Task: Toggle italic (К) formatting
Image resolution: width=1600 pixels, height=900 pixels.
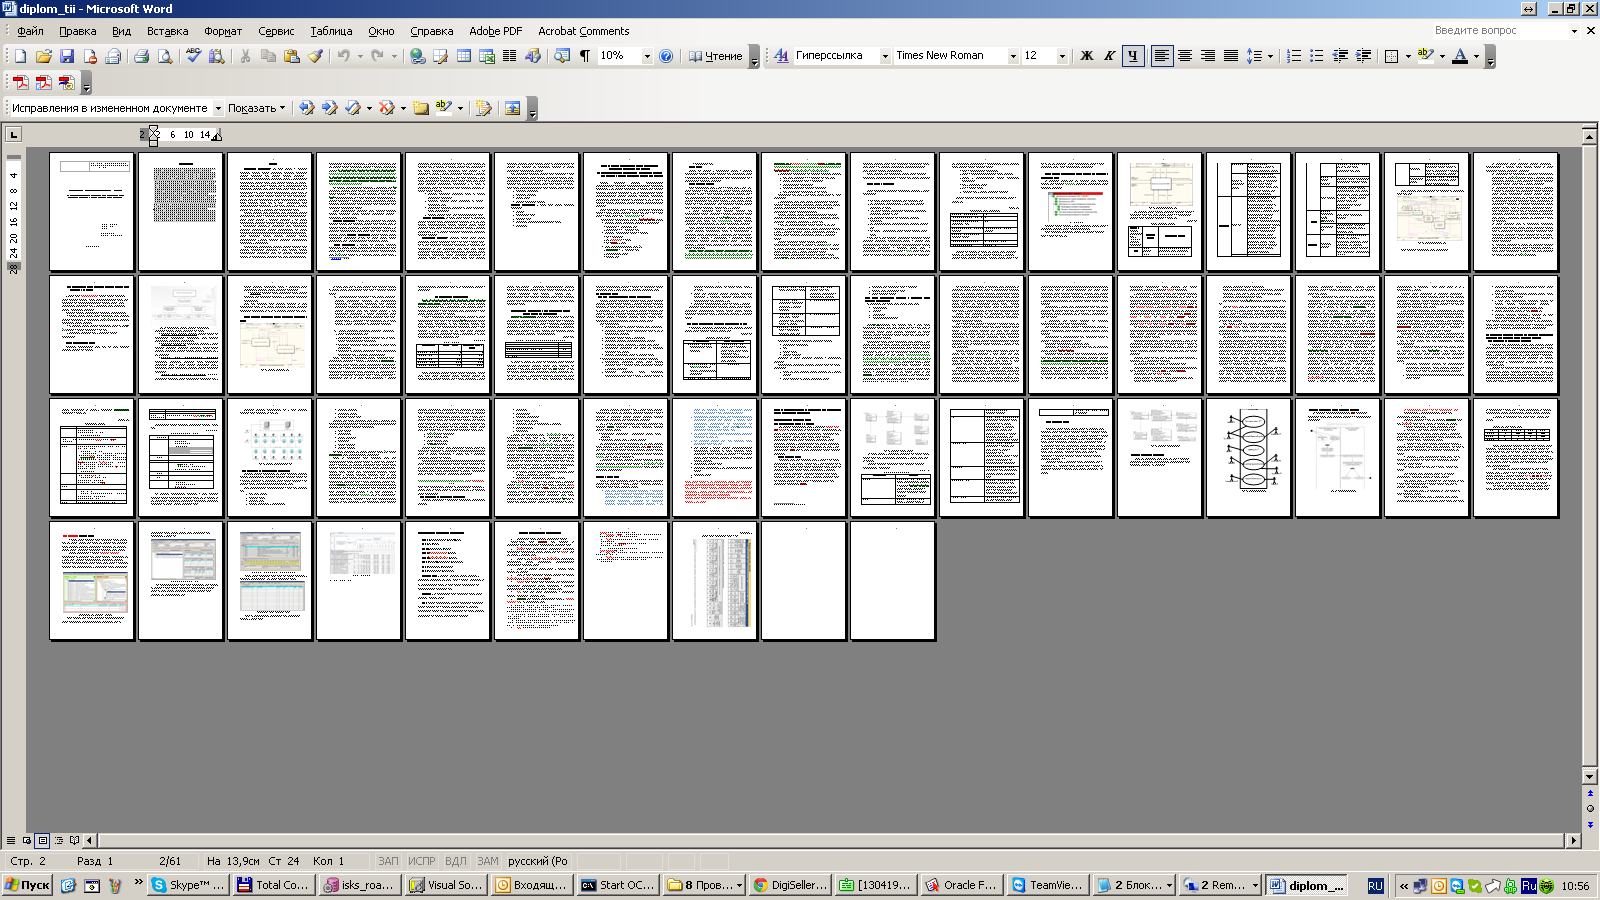Action: tap(1109, 56)
